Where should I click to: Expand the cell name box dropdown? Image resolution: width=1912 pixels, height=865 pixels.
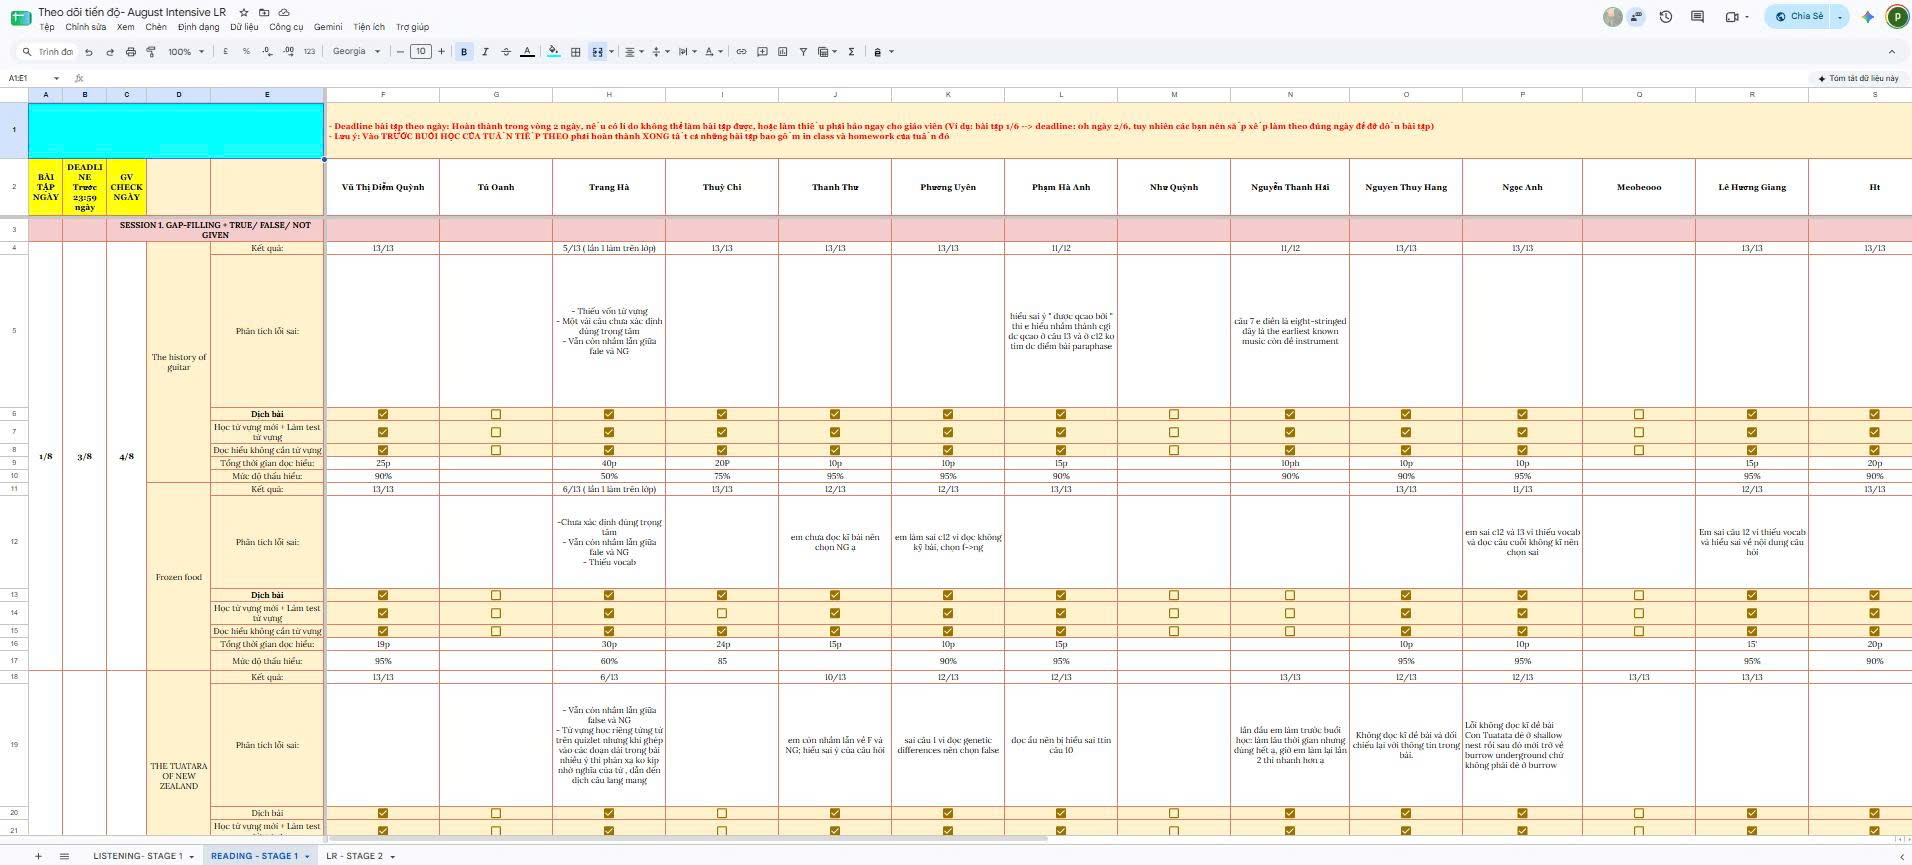click(56, 78)
